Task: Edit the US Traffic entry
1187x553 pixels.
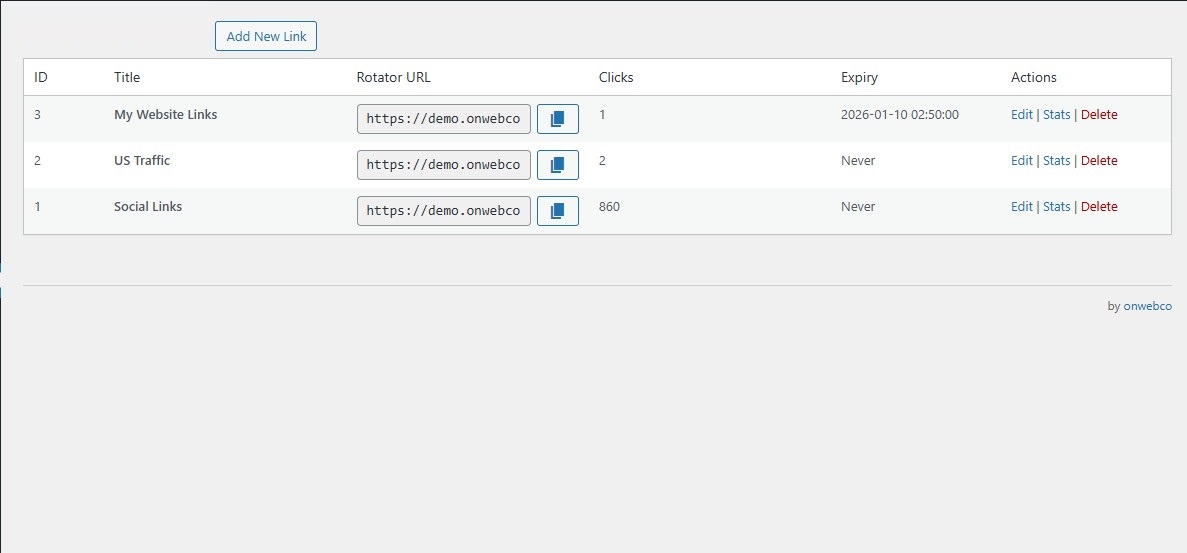Action: (1021, 160)
